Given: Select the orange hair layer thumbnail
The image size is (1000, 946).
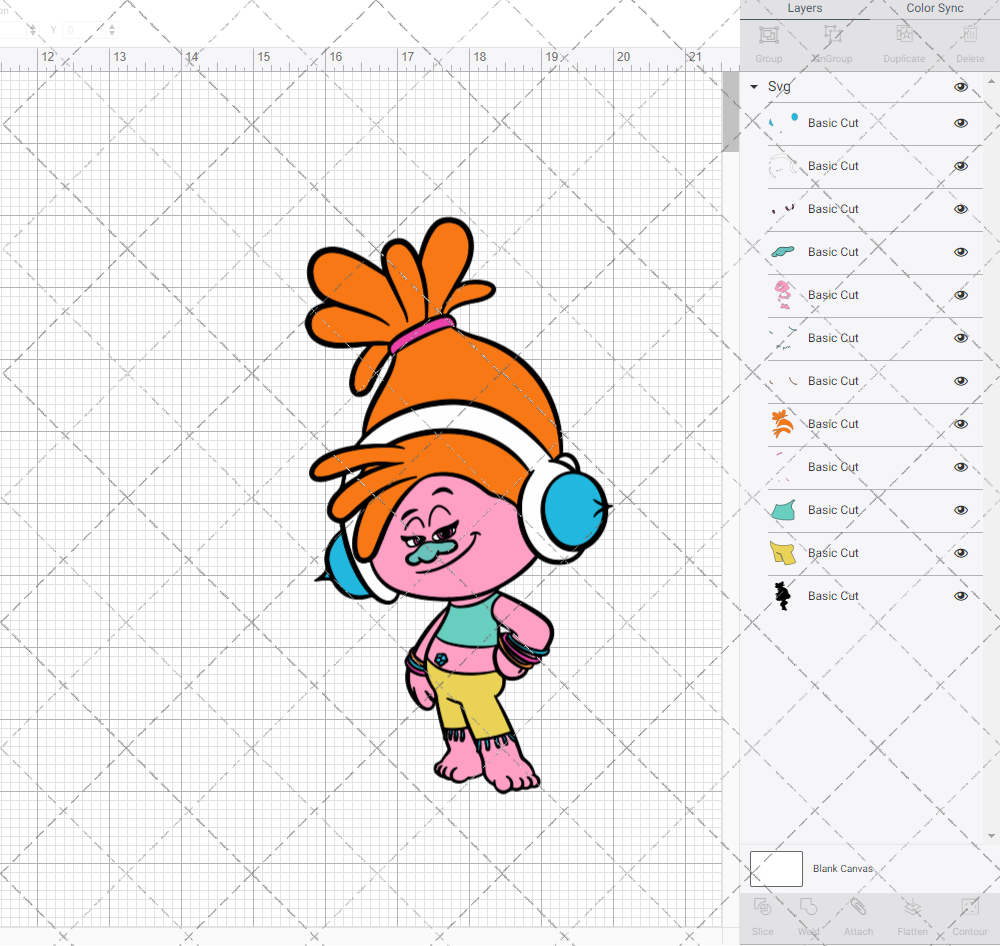Looking at the screenshot, I should coord(784,424).
